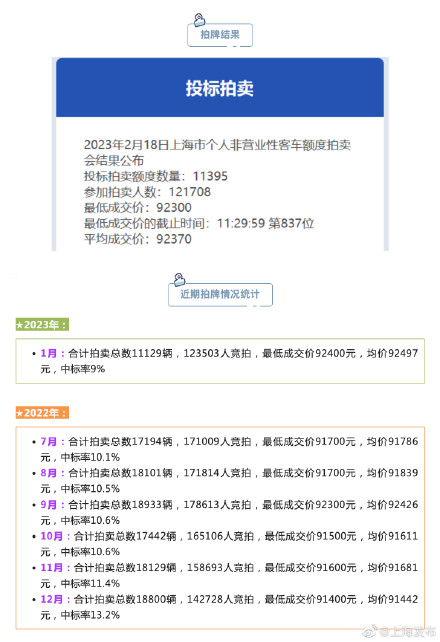Click 合计拍卖总数17442辆 in the October row
This screenshot has width=440, height=642.
click(x=125, y=536)
